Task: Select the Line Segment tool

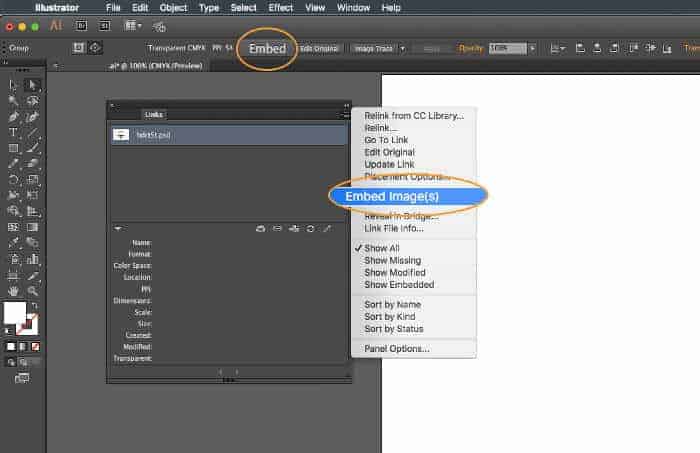Action: click(32, 133)
